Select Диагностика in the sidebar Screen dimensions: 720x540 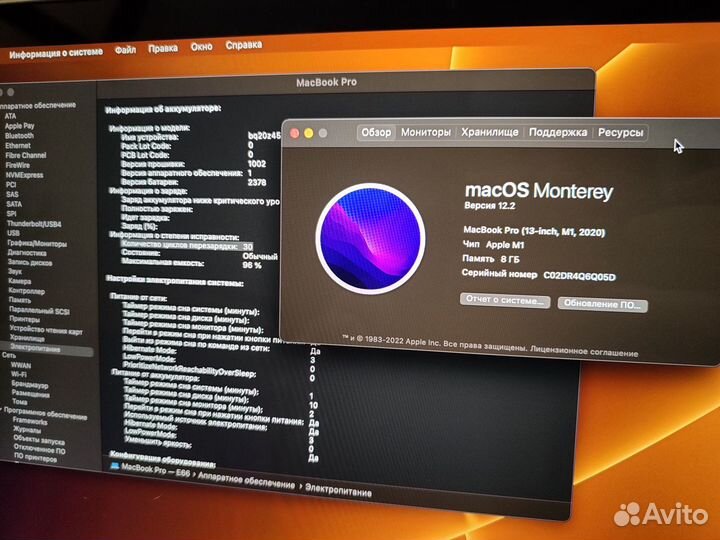27,253
